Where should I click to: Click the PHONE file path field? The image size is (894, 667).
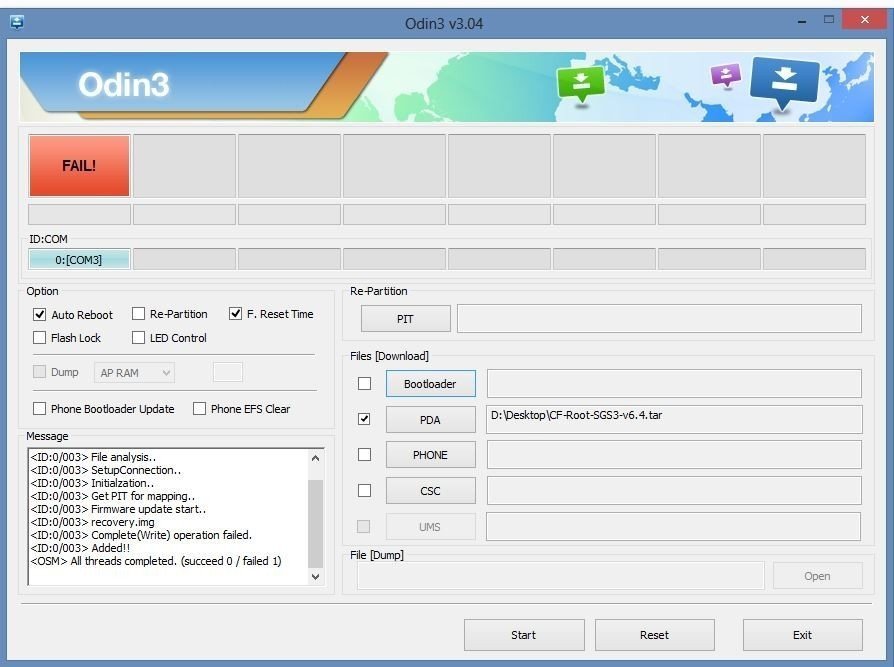[674, 454]
